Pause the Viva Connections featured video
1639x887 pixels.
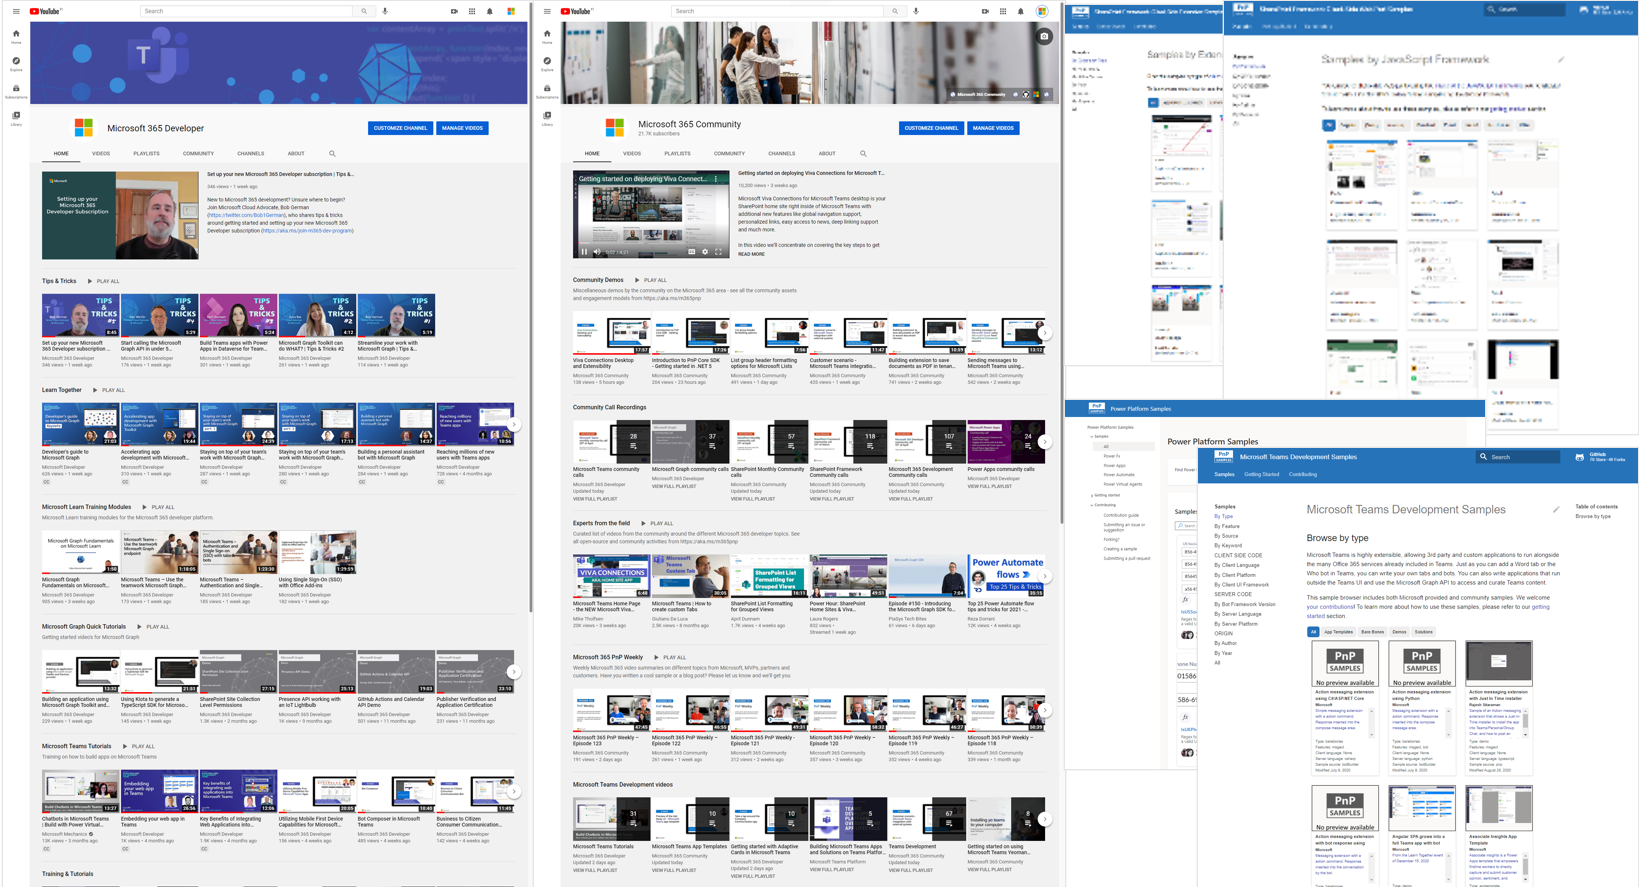pyautogui.click(x=585, y=252)
